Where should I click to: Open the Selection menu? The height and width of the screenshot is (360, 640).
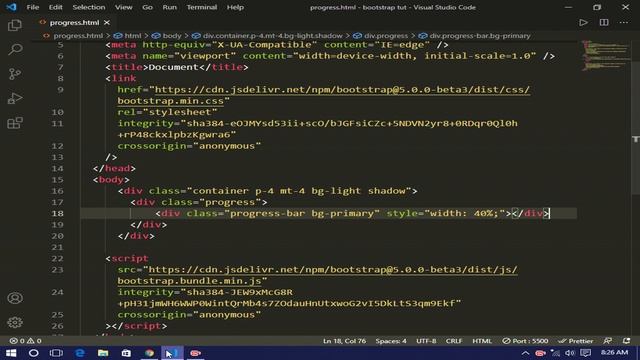pos(89,7)
